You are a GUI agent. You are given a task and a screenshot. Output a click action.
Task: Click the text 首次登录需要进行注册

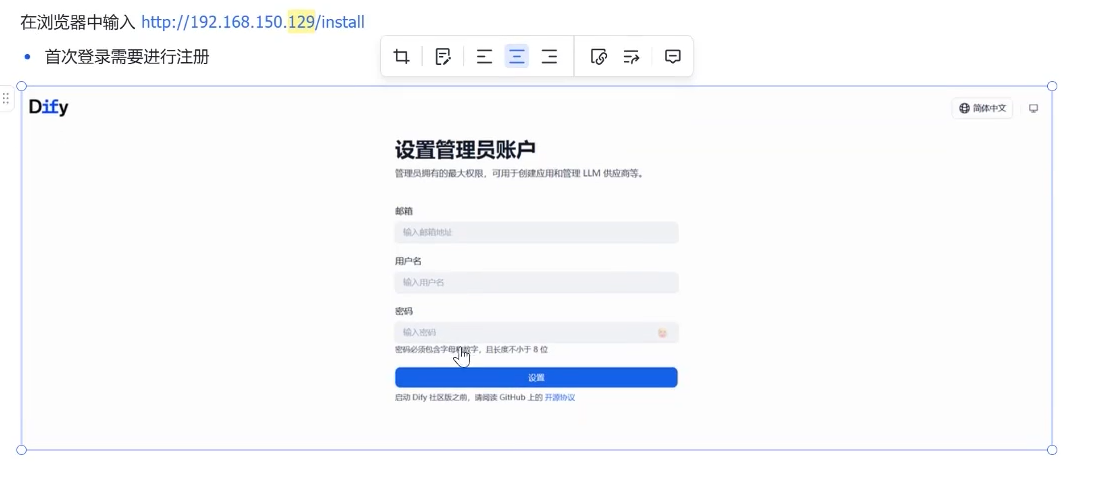point(127,57)
